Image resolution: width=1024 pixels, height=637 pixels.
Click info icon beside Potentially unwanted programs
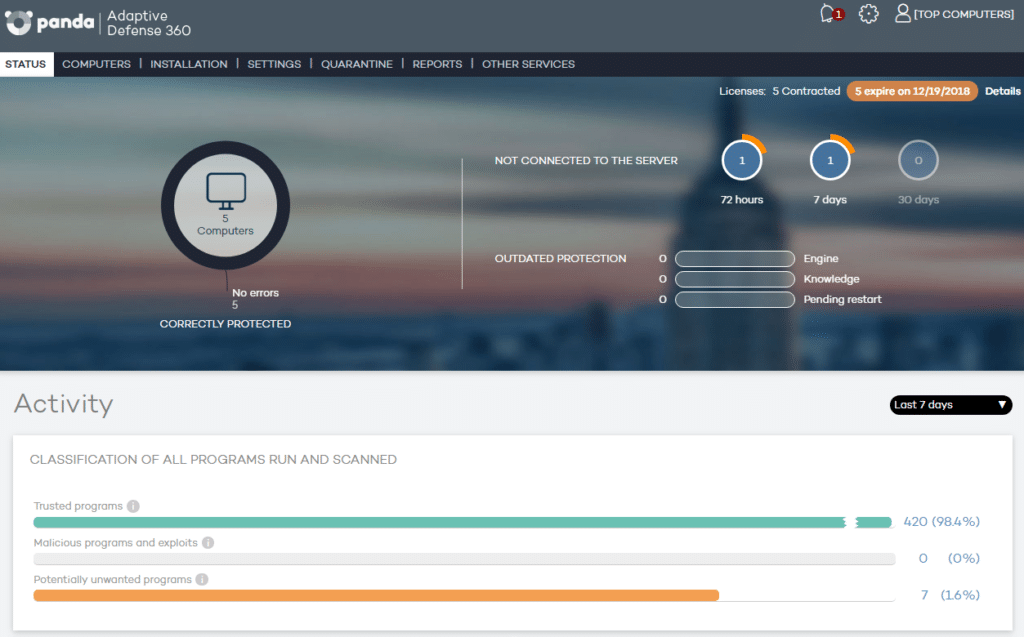[x=201, y=579]
